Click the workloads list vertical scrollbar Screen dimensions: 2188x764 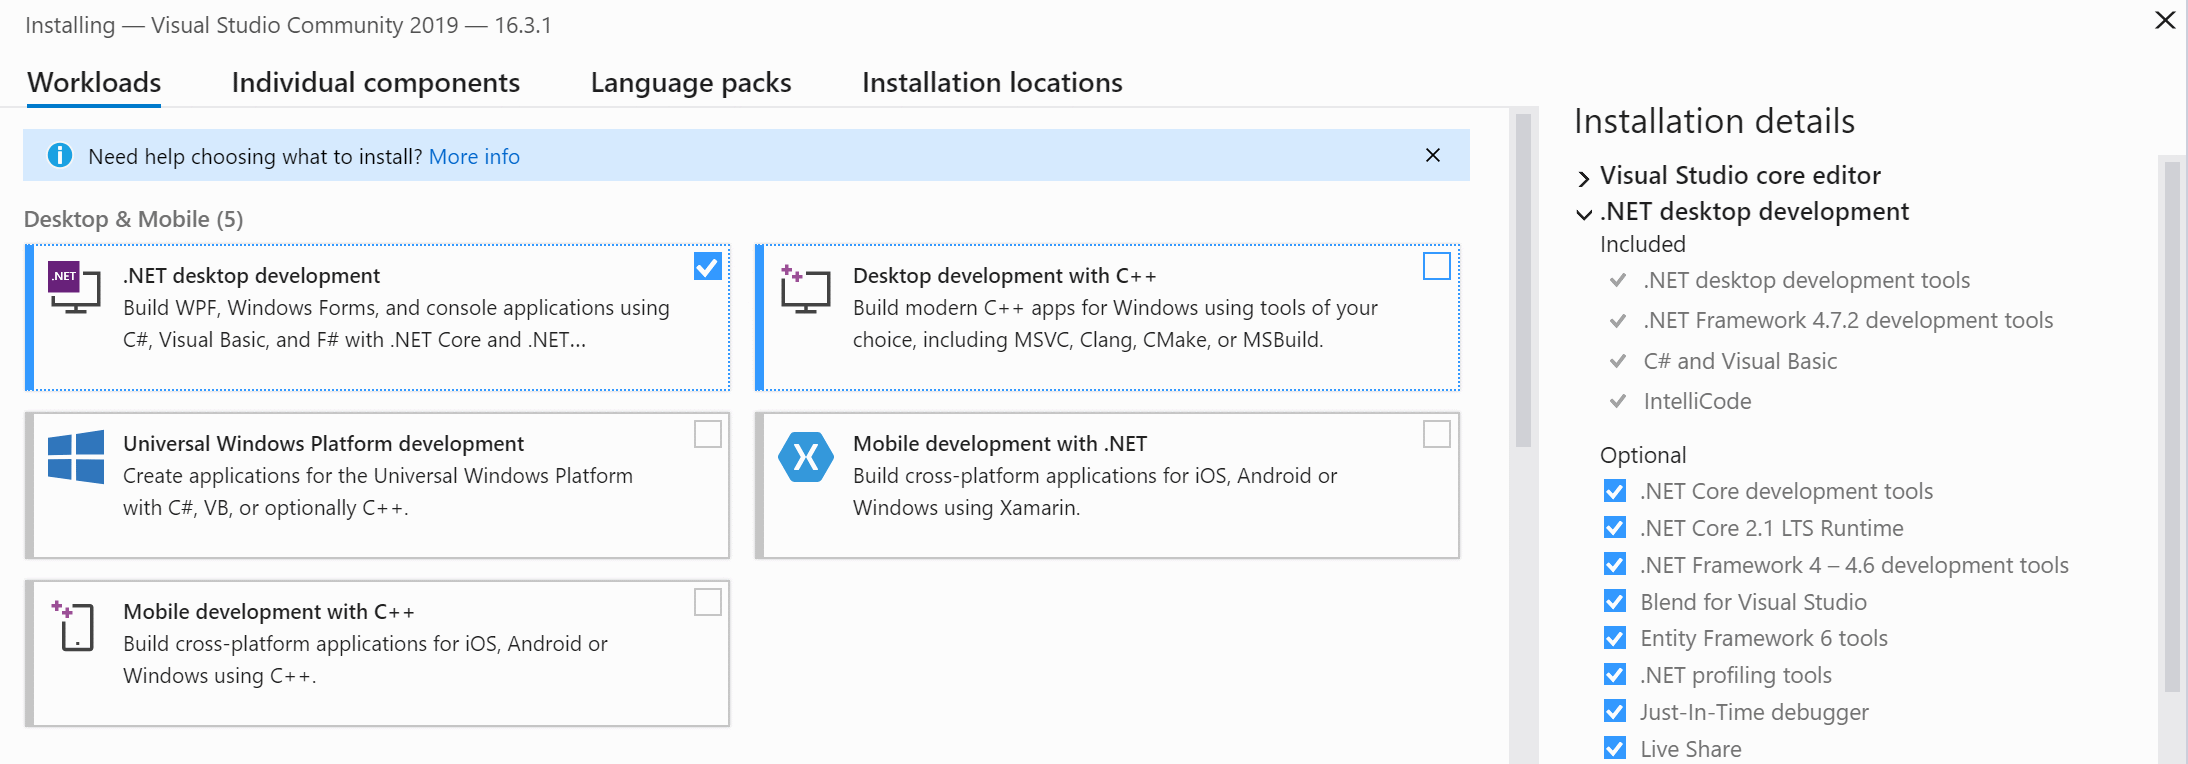click(1523, 280)
